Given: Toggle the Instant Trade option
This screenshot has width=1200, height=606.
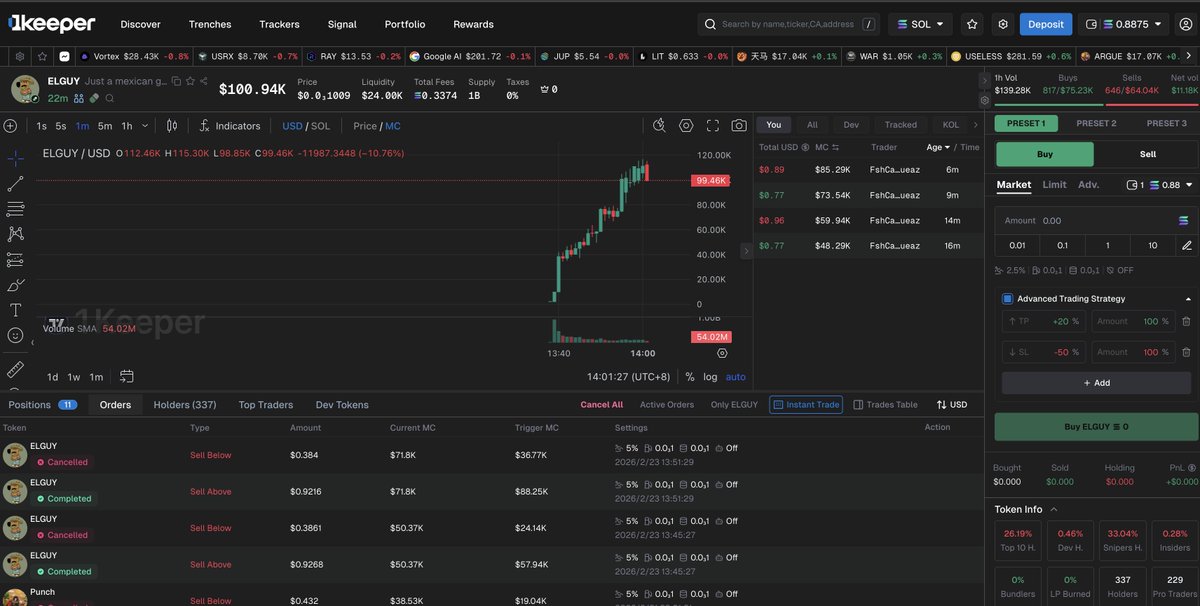Looking at the screenshot, I should coord(806,405).
